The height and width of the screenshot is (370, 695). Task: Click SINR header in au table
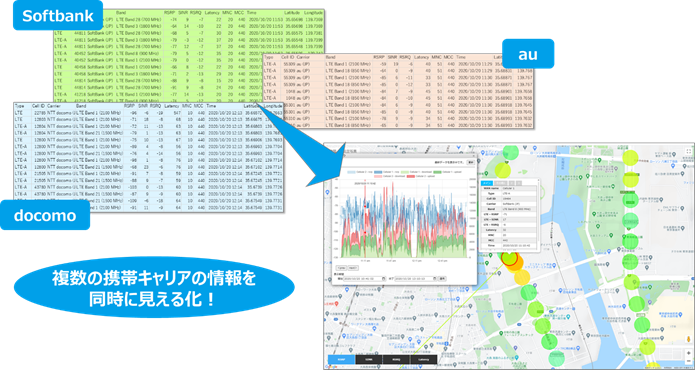click(x=392, y=58)
